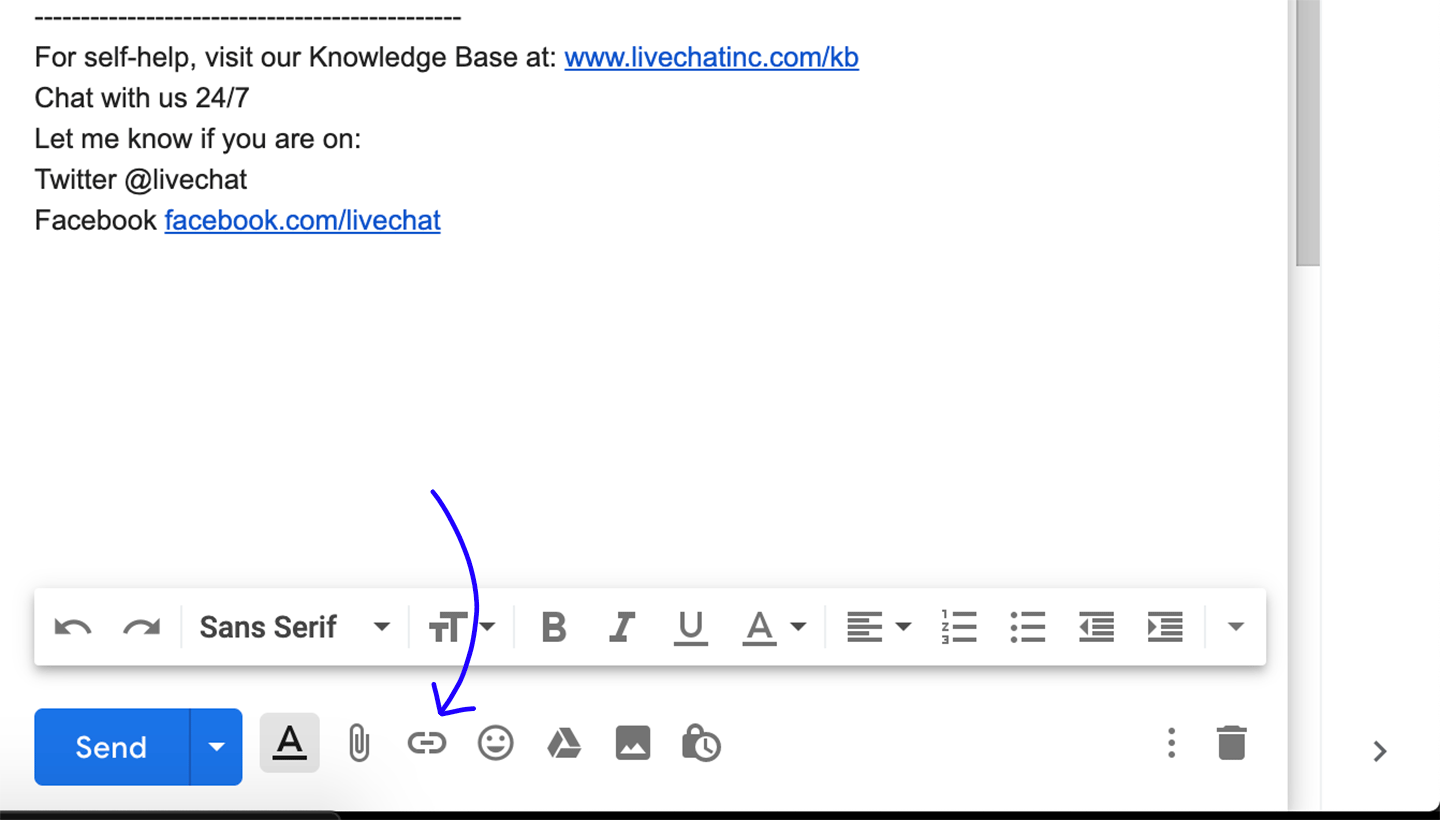Toggle confidential mode lock-clock icon
The width and height of the screenshot is (1440, 820).
point(701,743)
